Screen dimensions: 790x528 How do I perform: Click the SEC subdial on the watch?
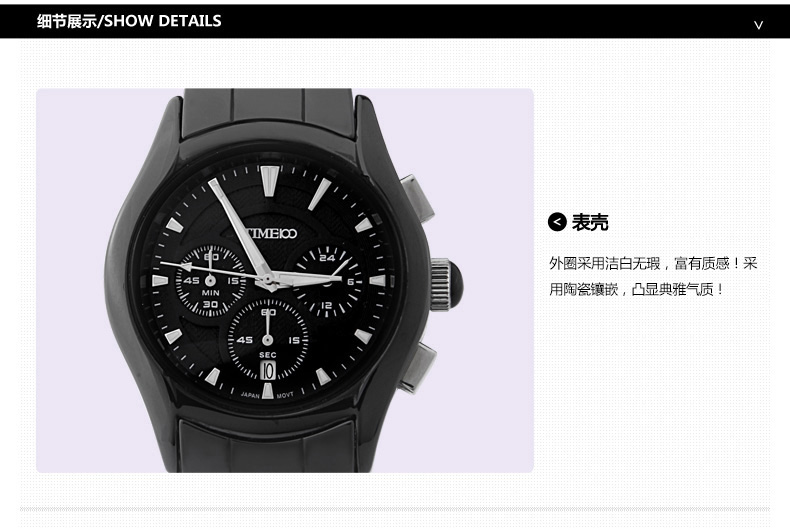tap(268, 340)
